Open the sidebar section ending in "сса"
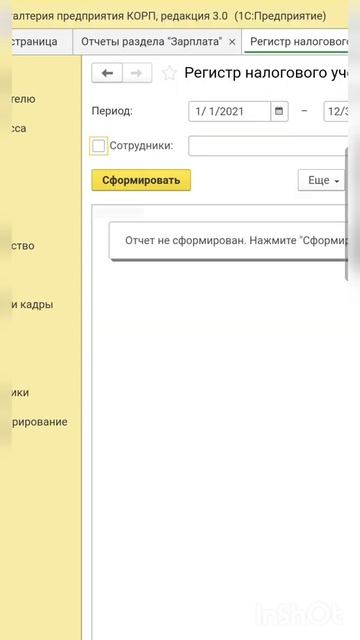This screenshot has width=360, height=640. tap(19, 129)
